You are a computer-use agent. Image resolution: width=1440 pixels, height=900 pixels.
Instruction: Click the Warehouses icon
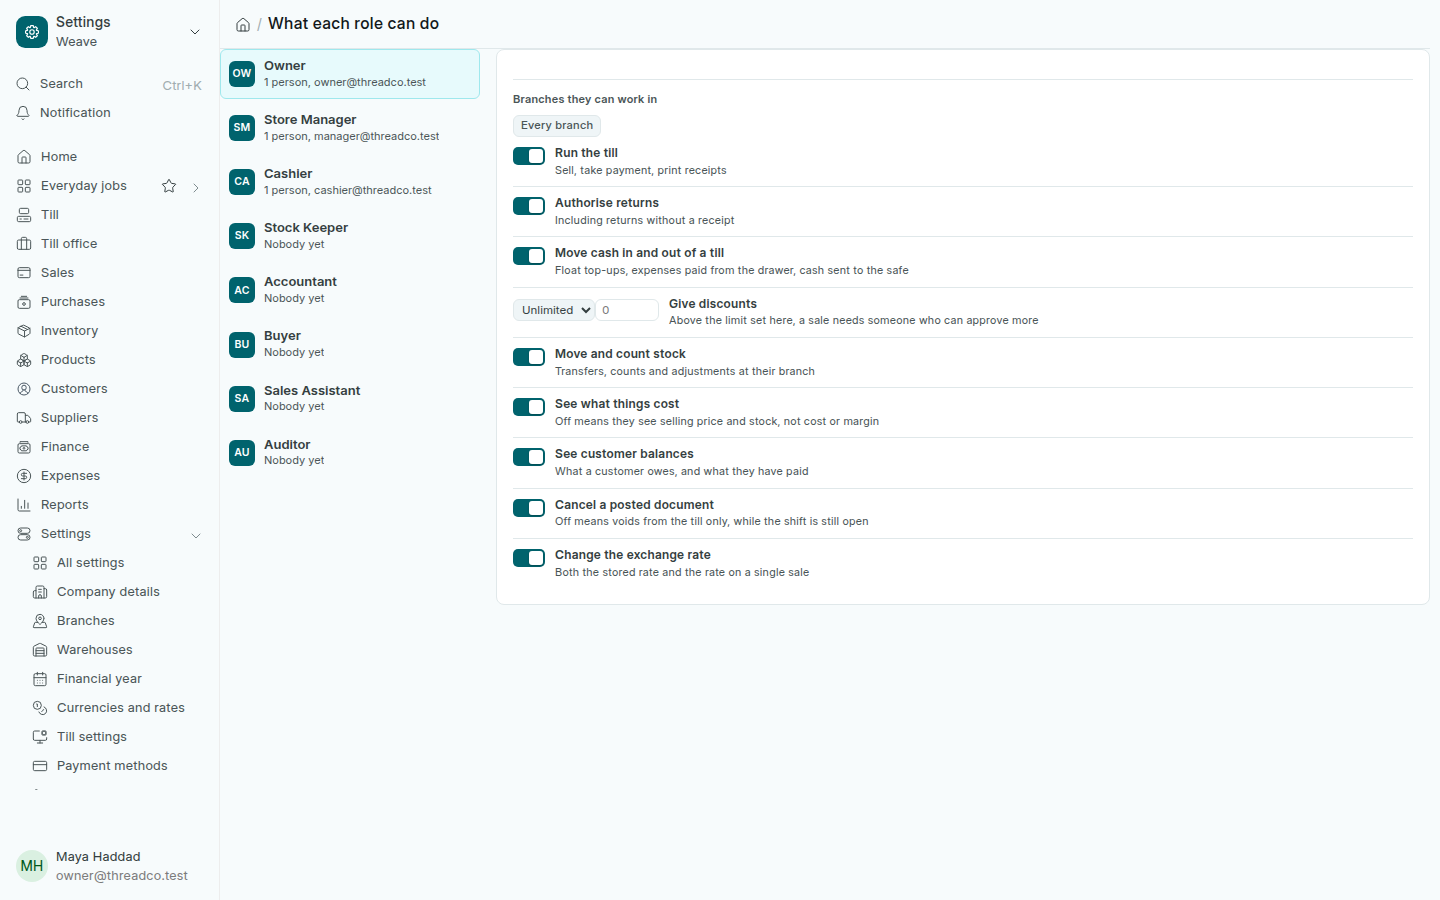click(40, 650)
